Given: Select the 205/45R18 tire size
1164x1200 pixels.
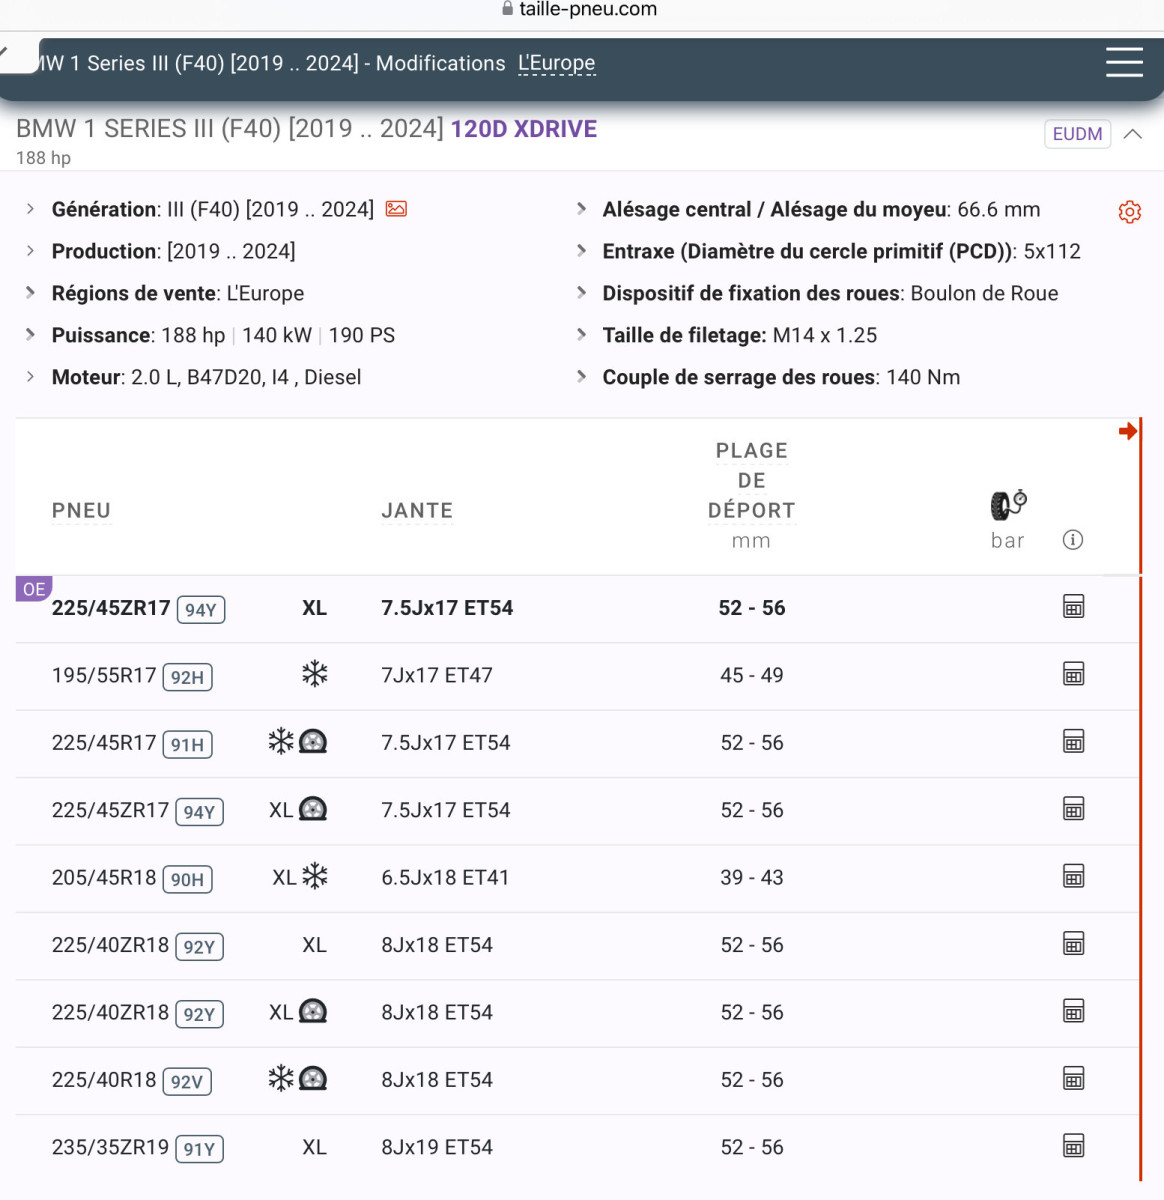Looking at the screenshot, I should (104, 877).
